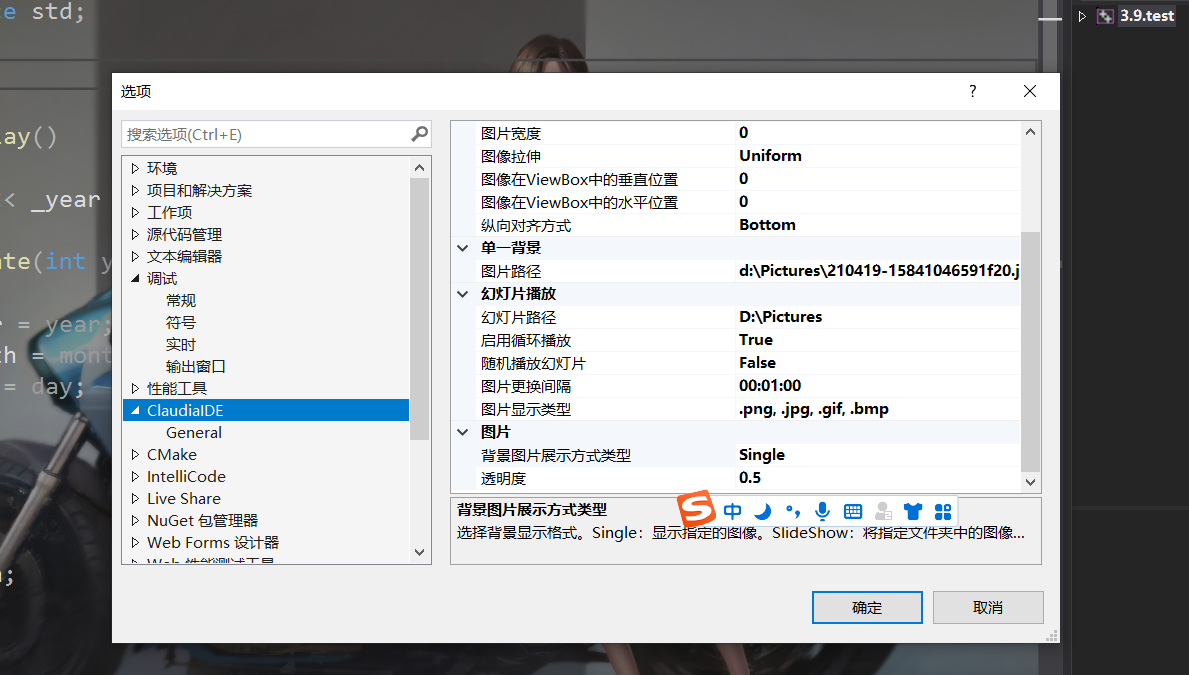Collapse the 调试 tree node
1189x675 pixels.
click(x=131, y=278)
